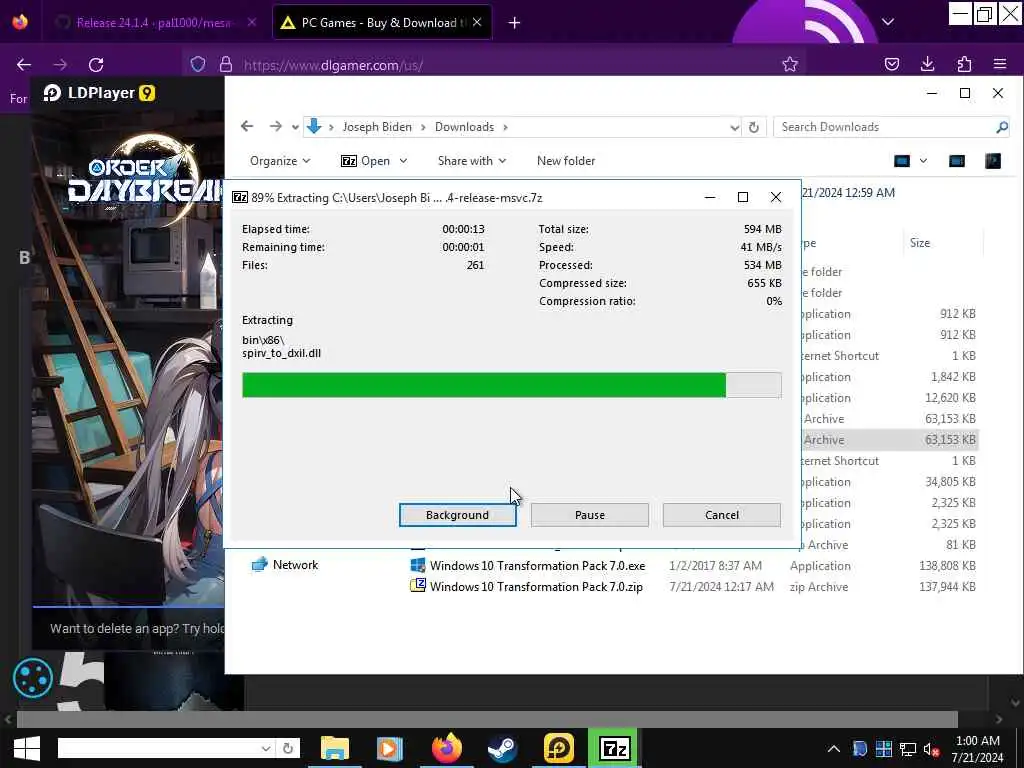1024x768 pixels.
Task: Expand the view options dropdown arrow
Action: (923, 161)
